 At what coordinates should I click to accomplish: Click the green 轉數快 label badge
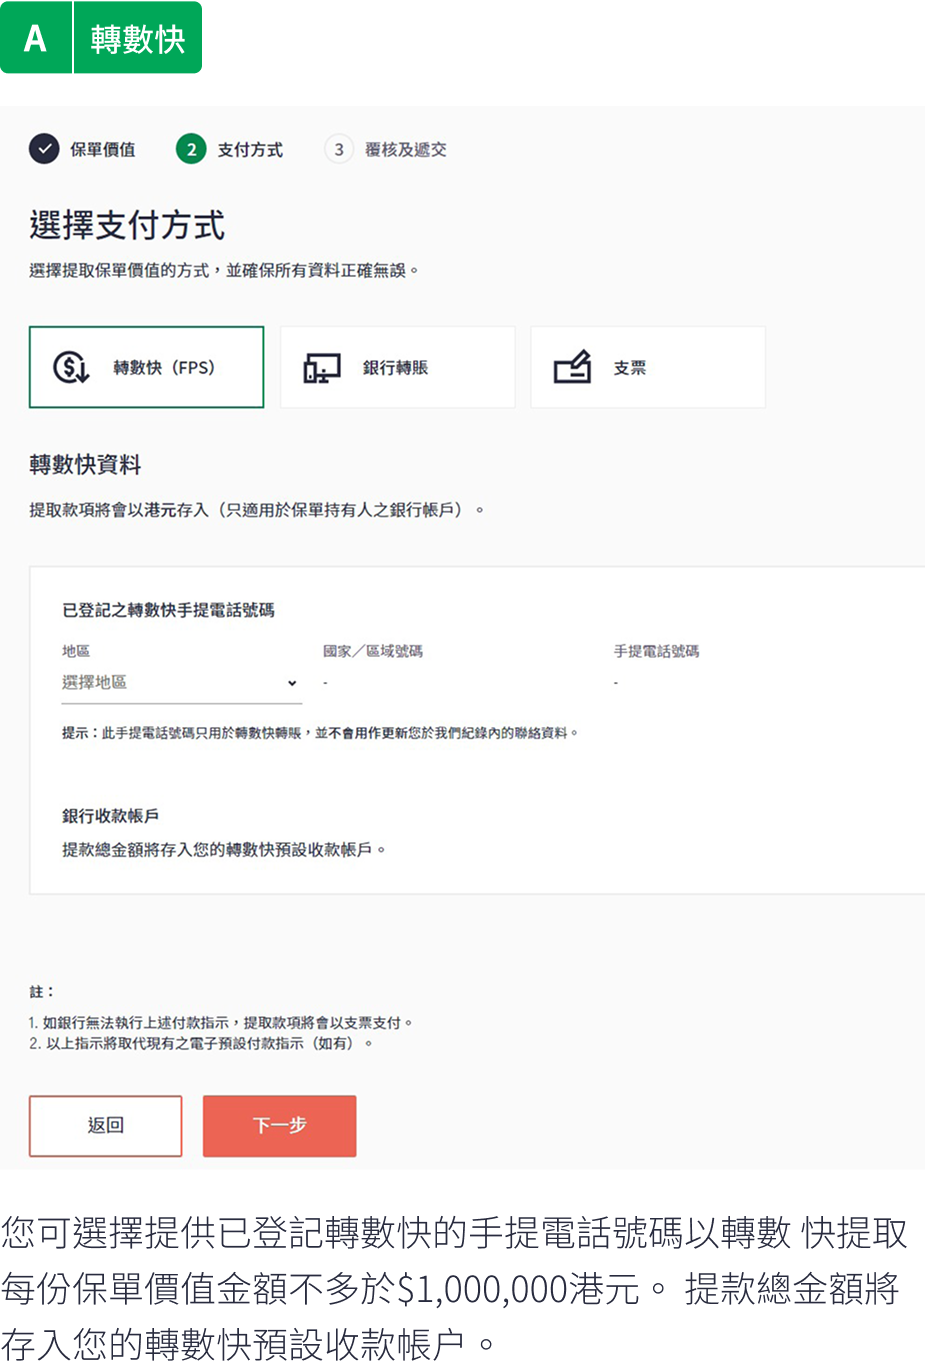pos(137,37)
